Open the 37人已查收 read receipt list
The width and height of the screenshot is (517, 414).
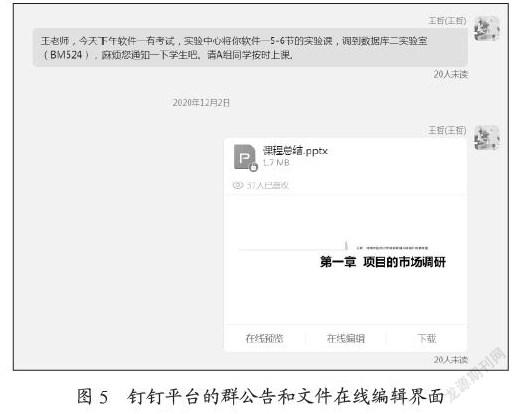click(x=260, y=185)
